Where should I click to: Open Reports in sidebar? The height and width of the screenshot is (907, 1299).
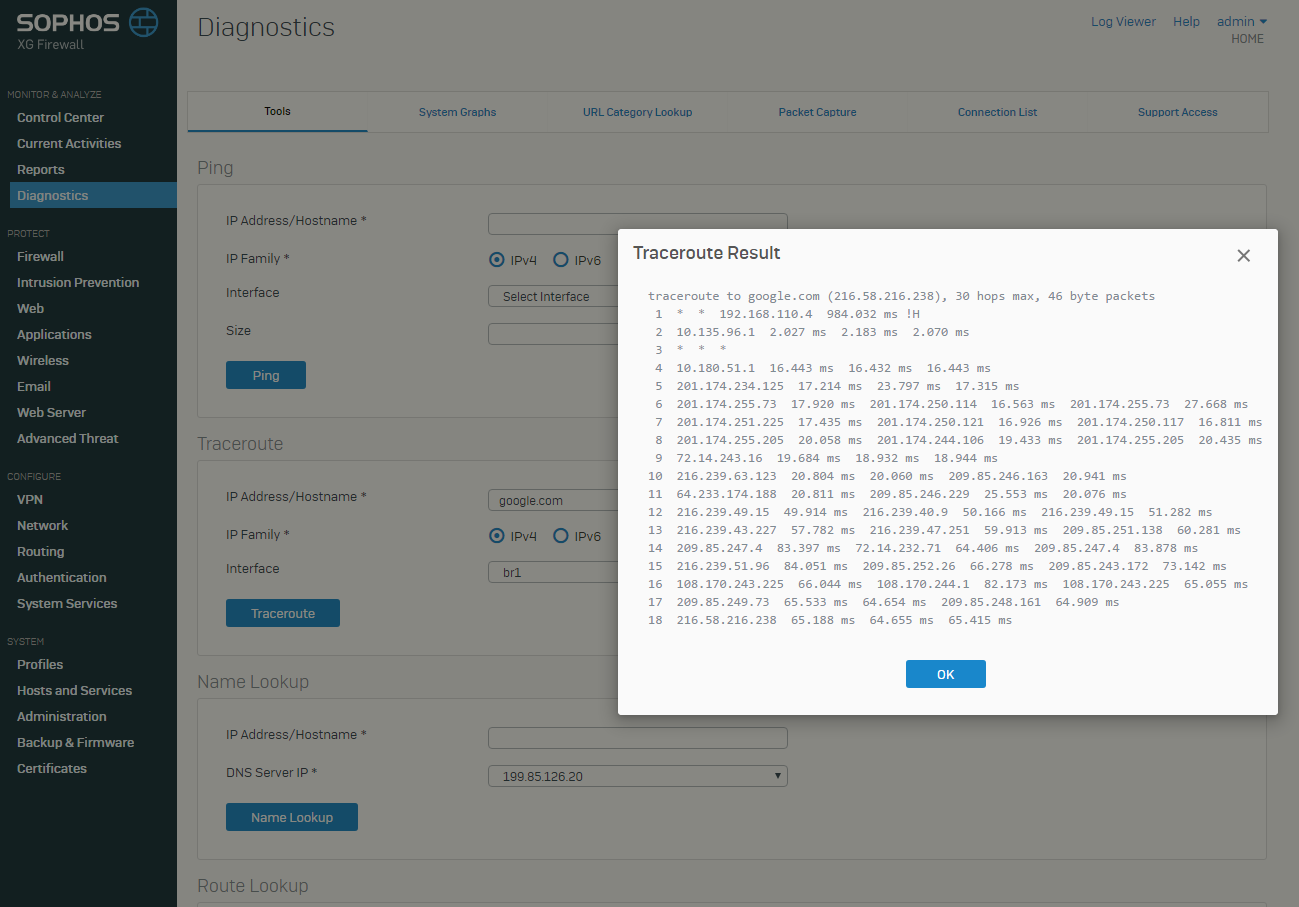40,169
